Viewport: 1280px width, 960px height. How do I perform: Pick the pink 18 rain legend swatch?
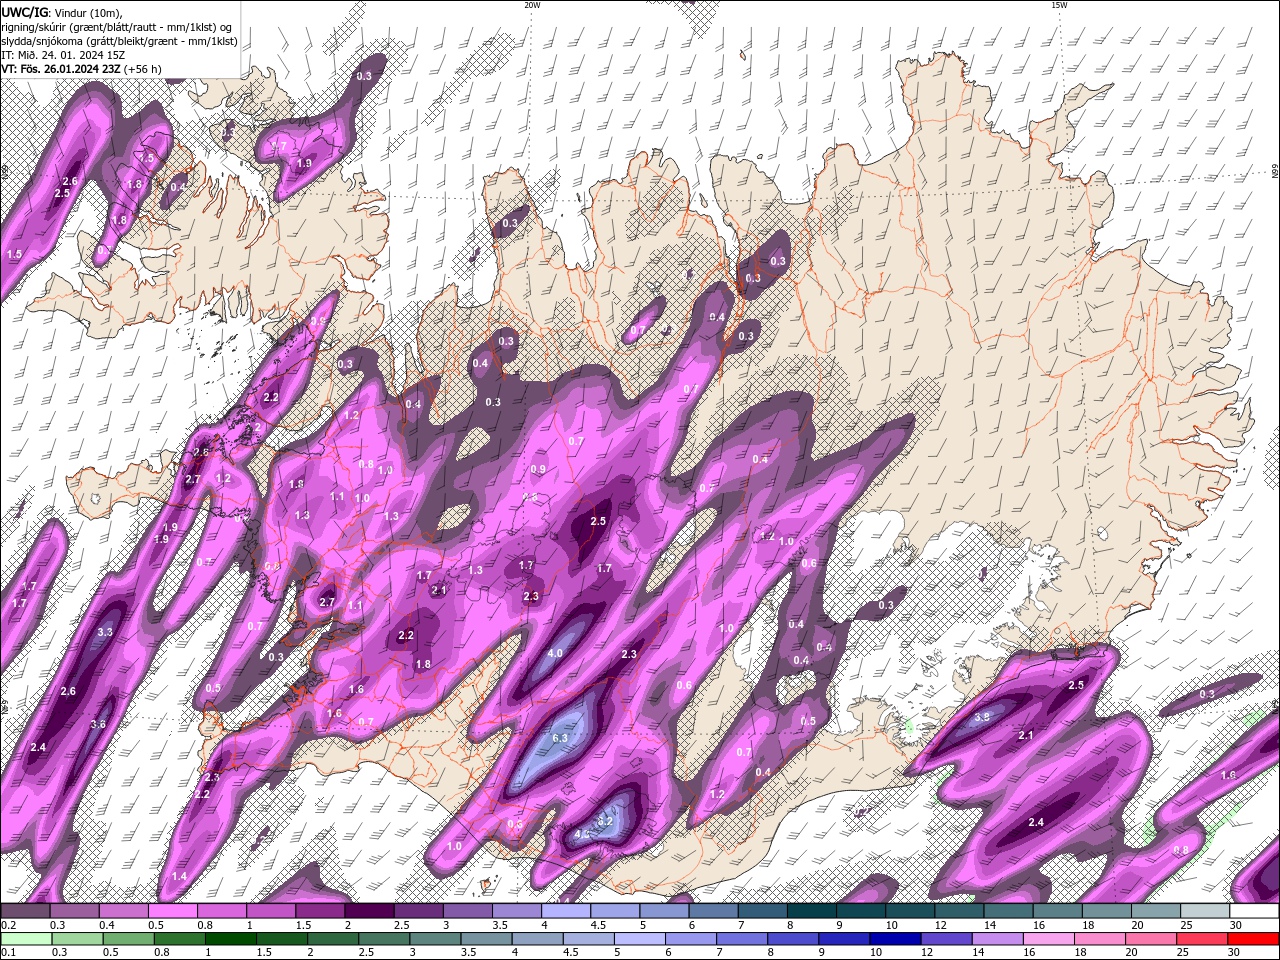(x=1100, y=938)
